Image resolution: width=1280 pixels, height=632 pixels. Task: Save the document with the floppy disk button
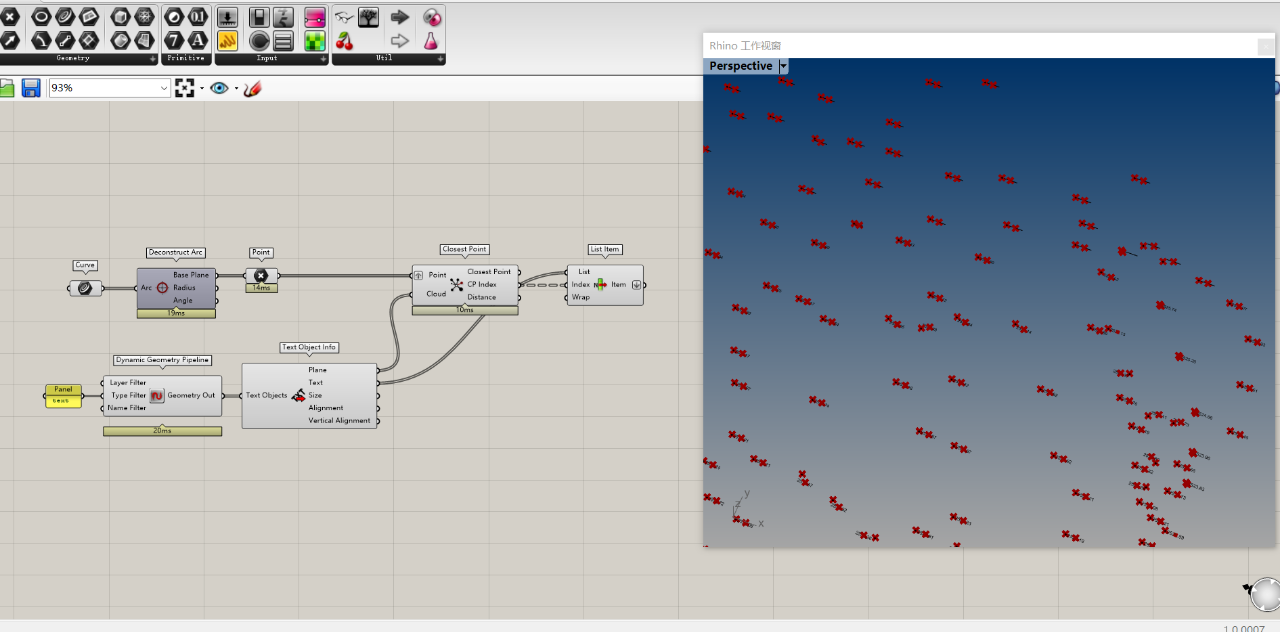click(x=31, y=88)
